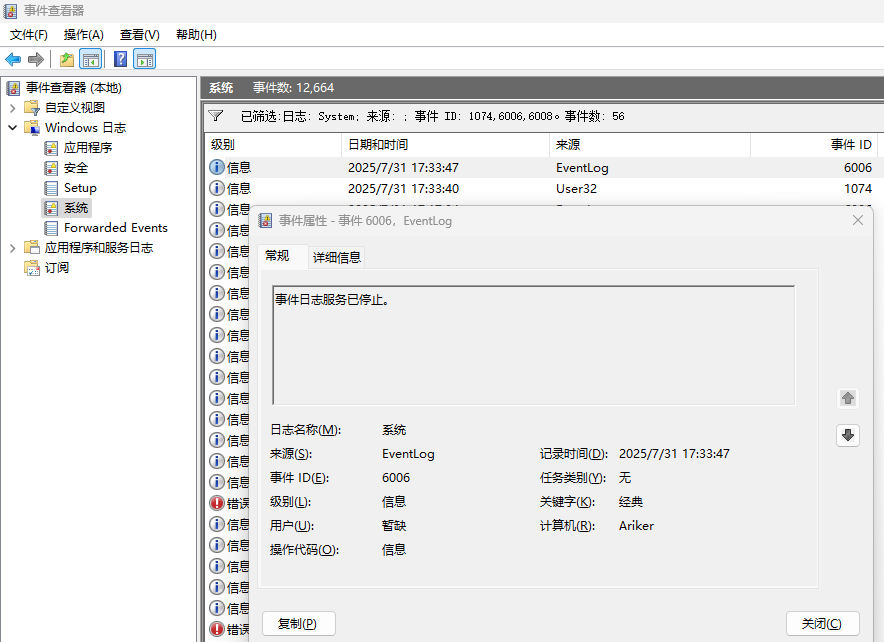
Task: Click the 复制(P) button
Action: pos(298,623)
